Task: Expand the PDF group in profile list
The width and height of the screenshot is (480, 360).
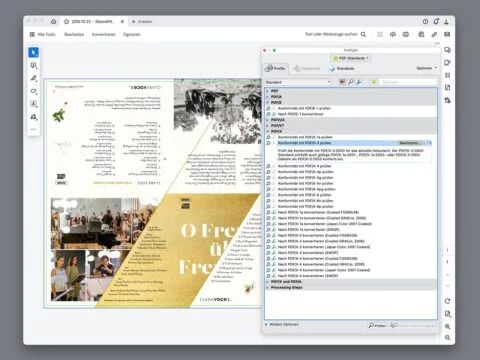Action: point(267,91)
